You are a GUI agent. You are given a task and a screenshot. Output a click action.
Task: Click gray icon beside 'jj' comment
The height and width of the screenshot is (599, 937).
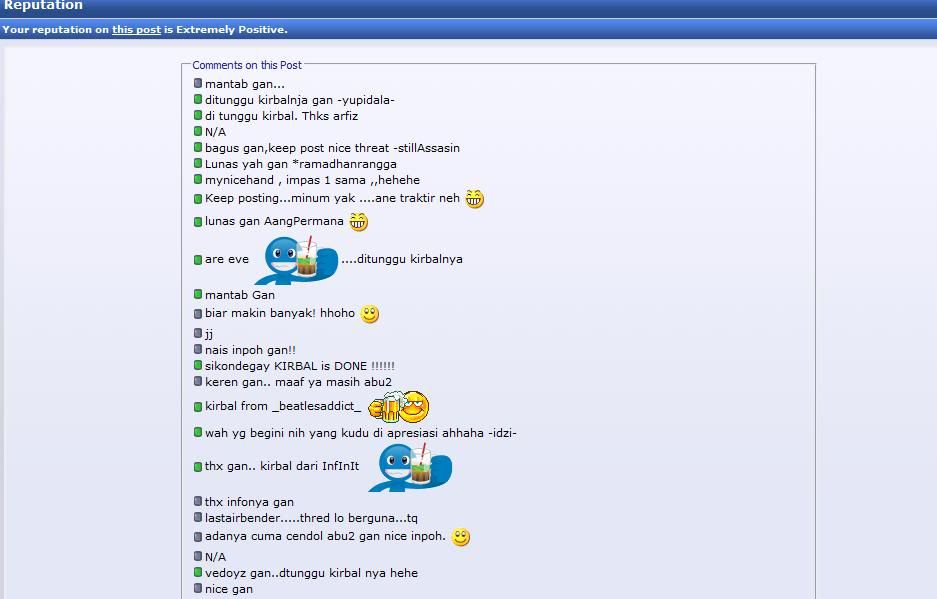point(198,333)
